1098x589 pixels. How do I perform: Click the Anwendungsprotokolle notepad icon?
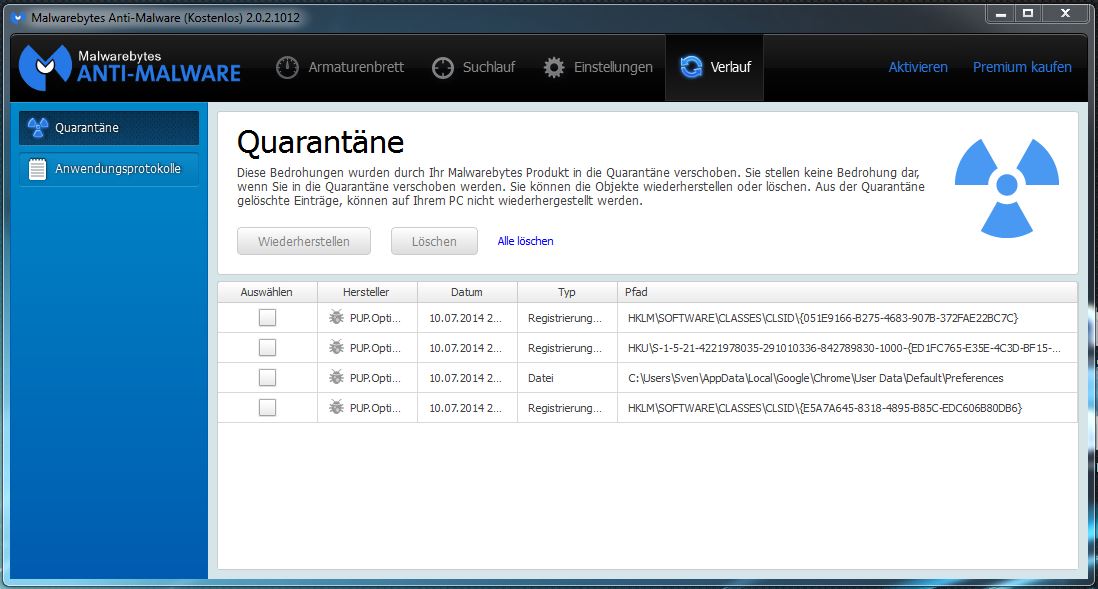[37, 169]
